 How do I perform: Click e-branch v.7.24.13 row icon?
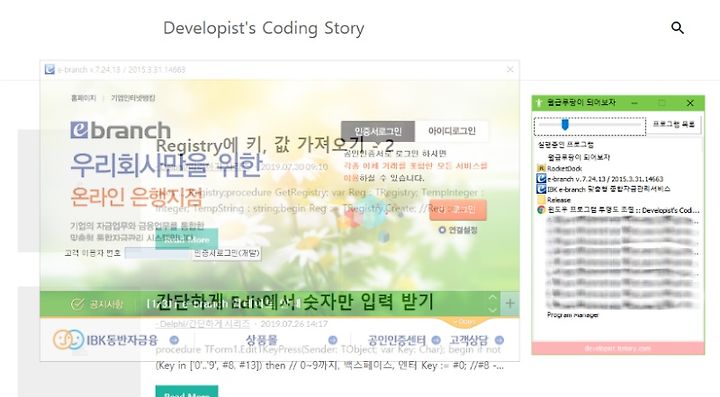(541, 179)
